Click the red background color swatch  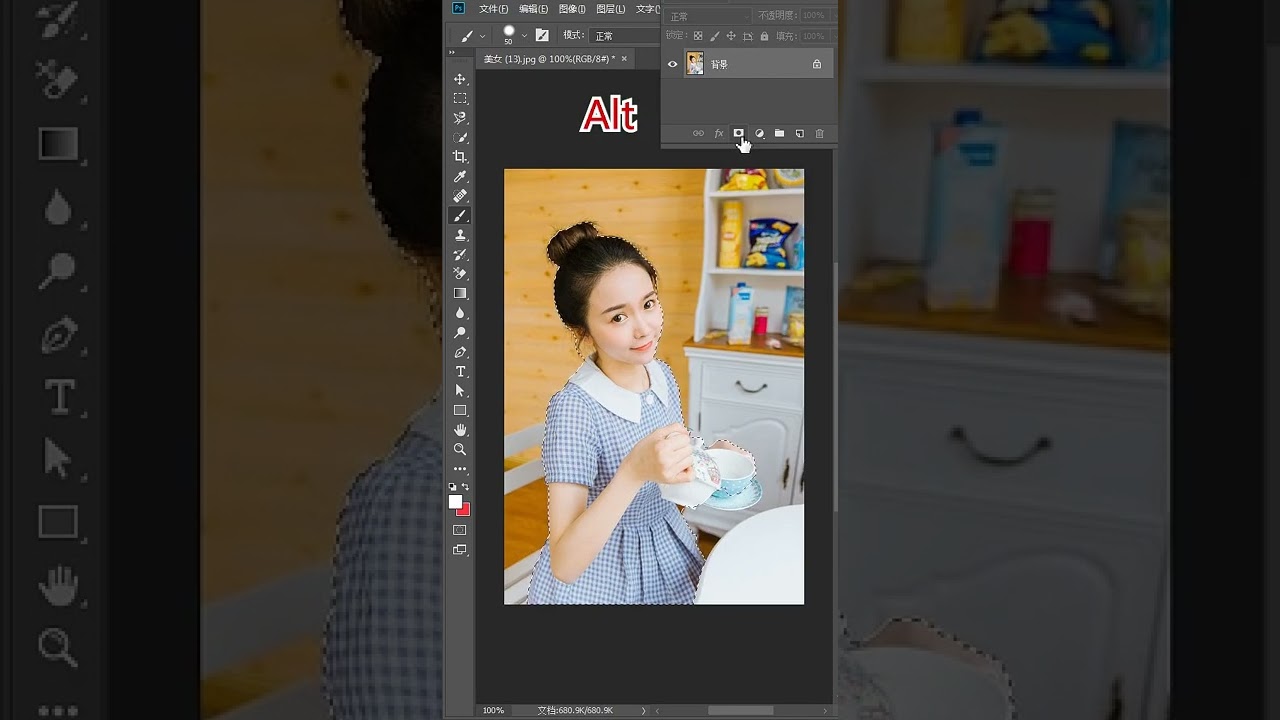(x=465, y=510)
